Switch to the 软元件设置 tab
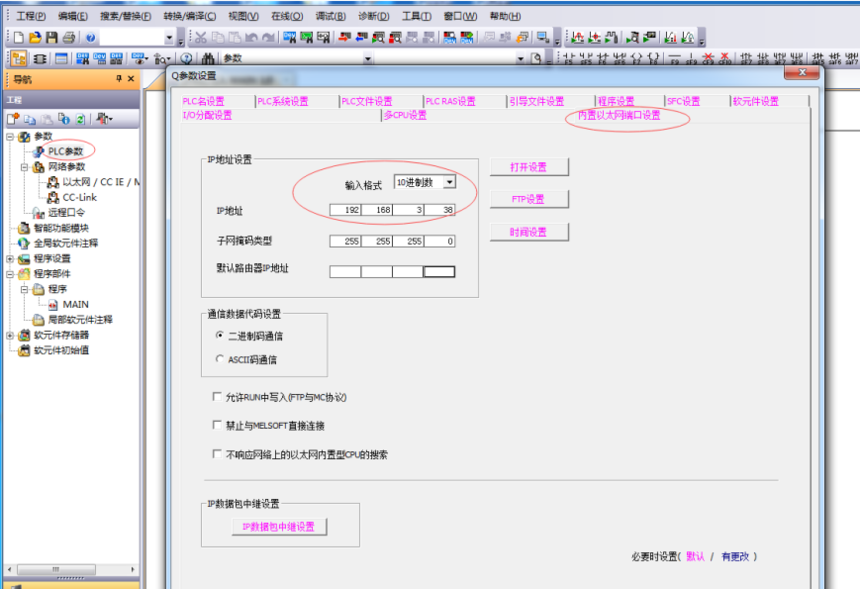 pyautogui.click(x=756, y=101)
